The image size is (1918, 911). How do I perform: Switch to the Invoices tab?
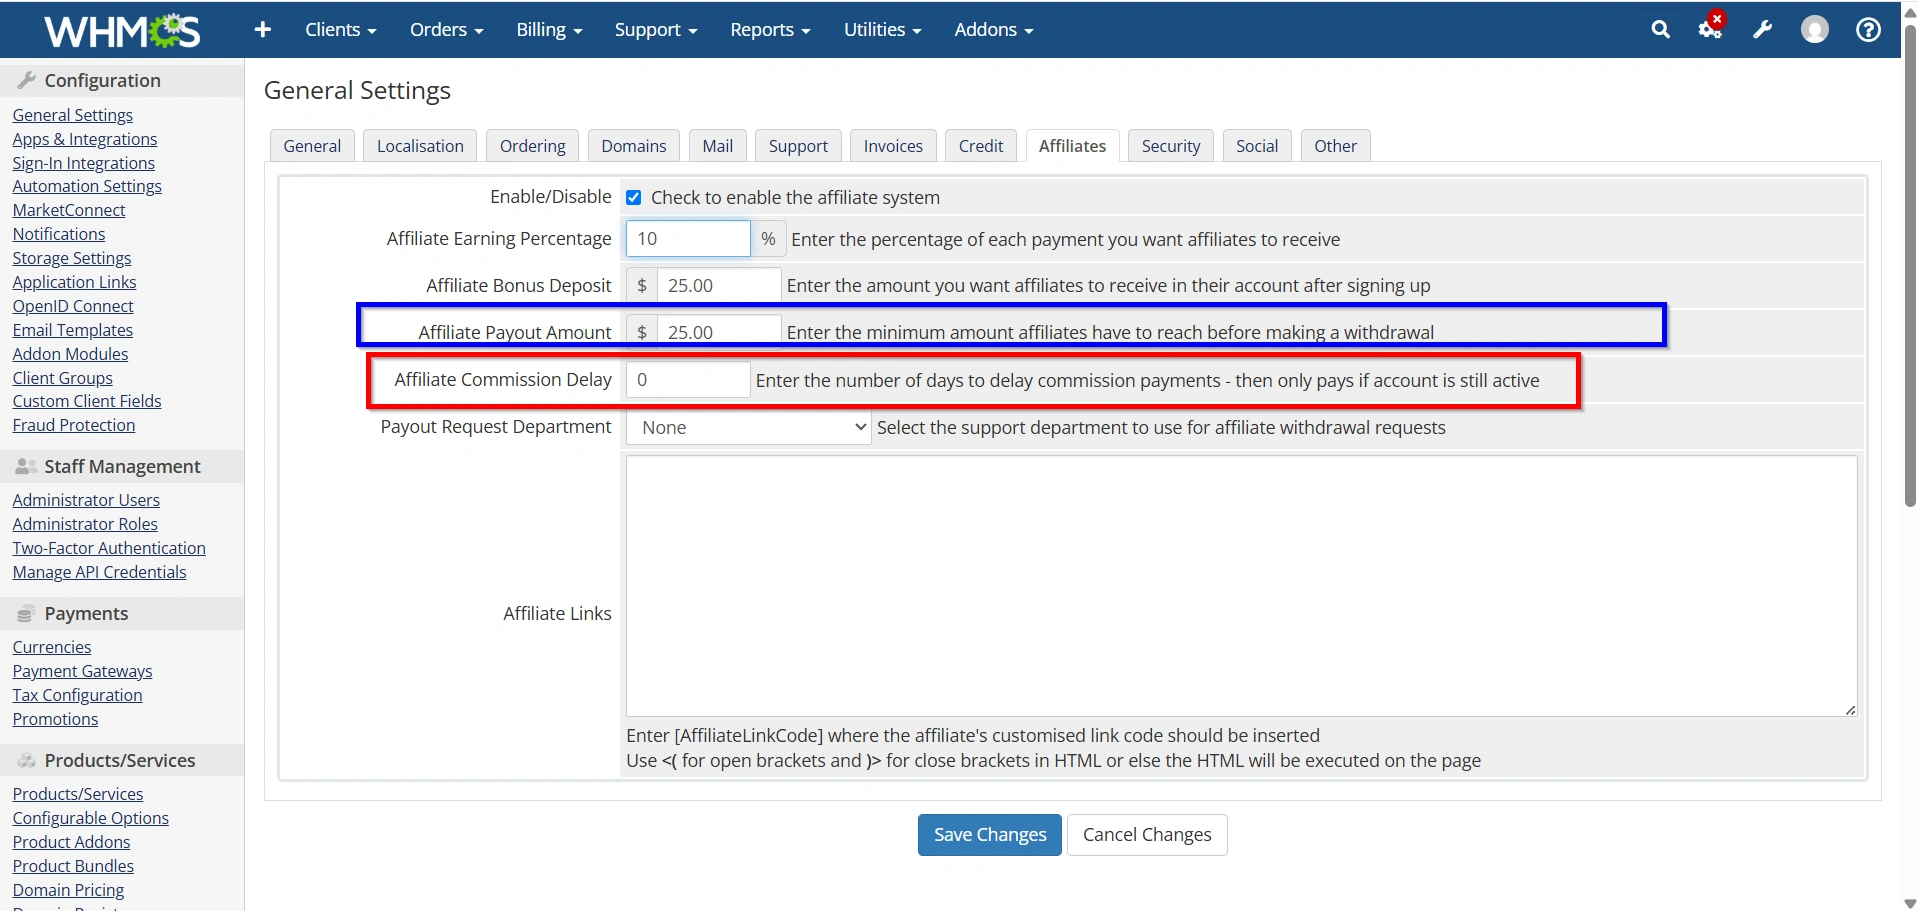[x=893, y=146]
